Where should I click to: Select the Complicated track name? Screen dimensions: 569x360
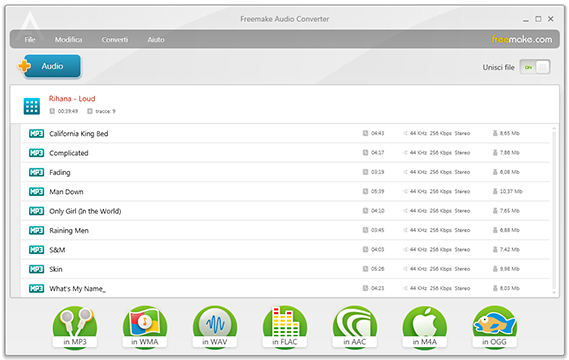pyautogui.click(x=69, y=153)
